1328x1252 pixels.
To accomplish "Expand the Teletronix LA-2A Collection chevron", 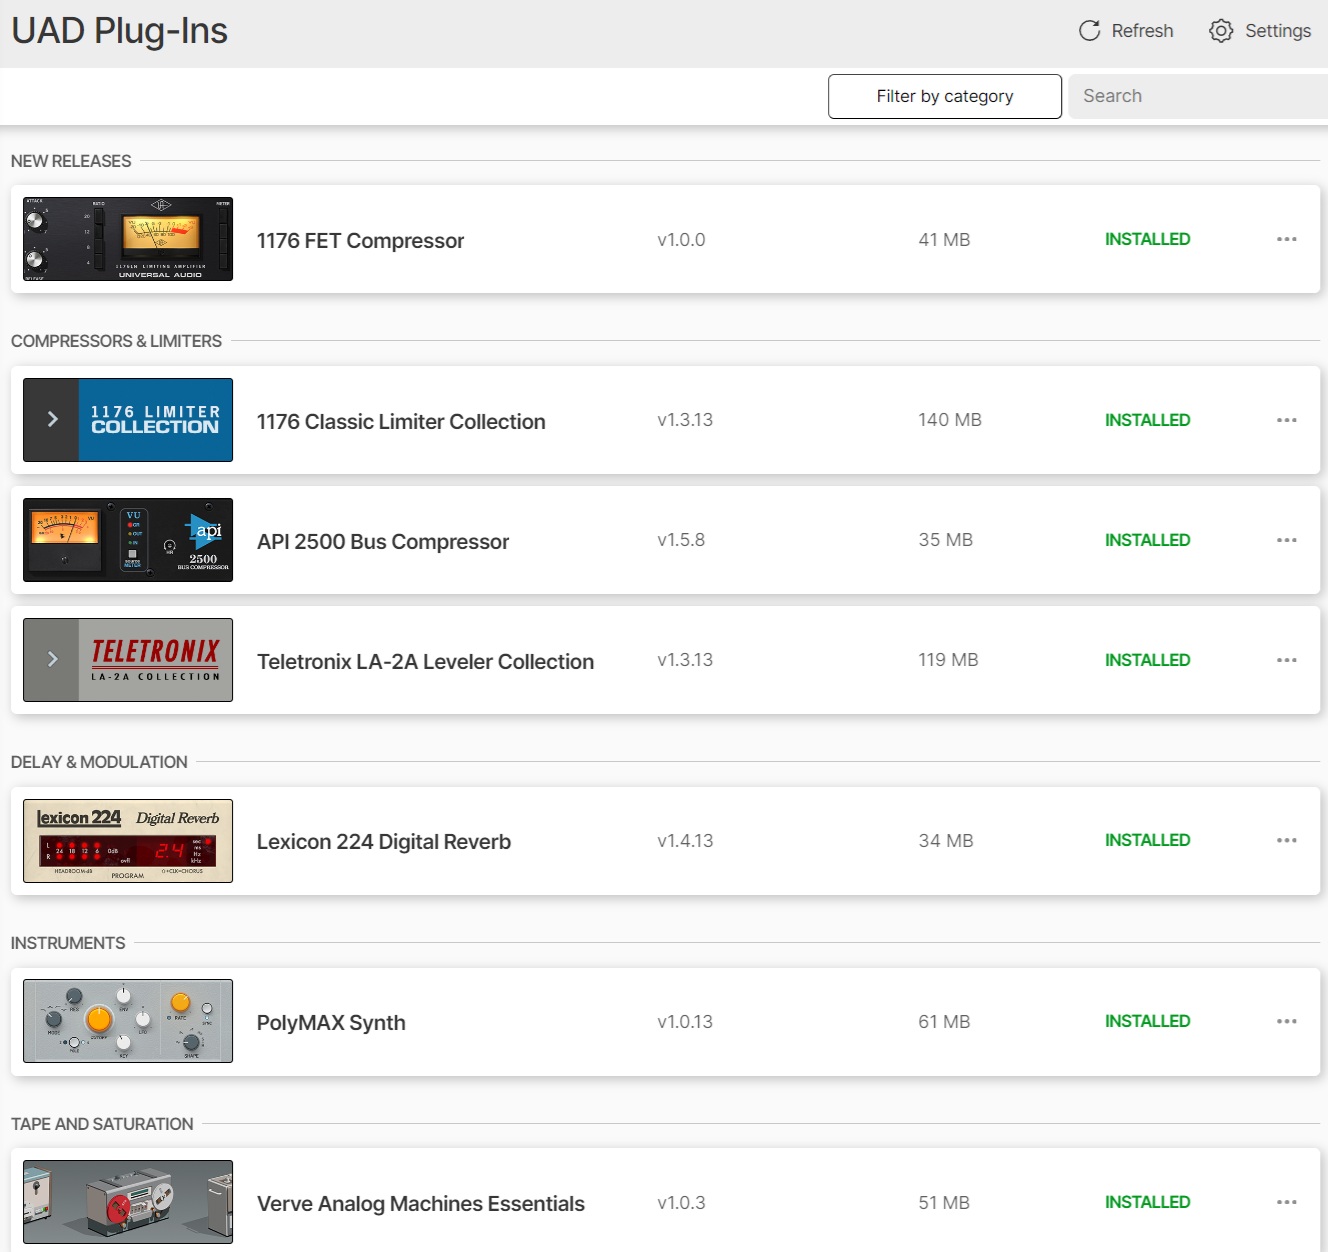I will [x=52, y=660].
